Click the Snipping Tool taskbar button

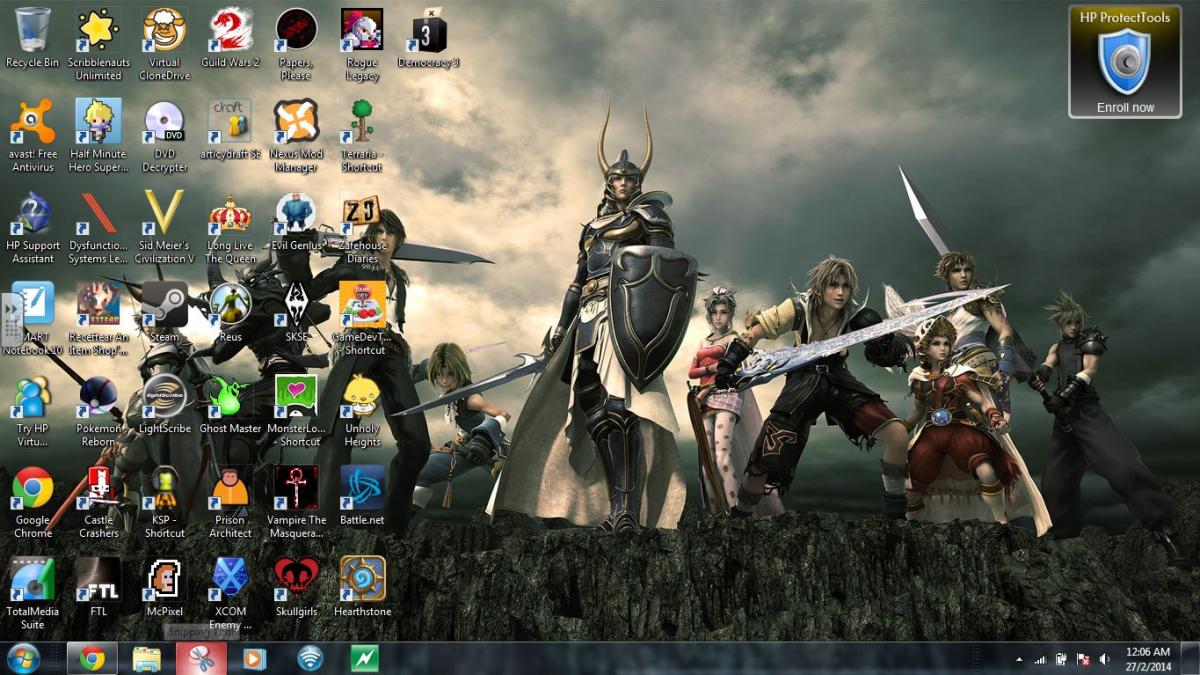click(x=201, y=659)
